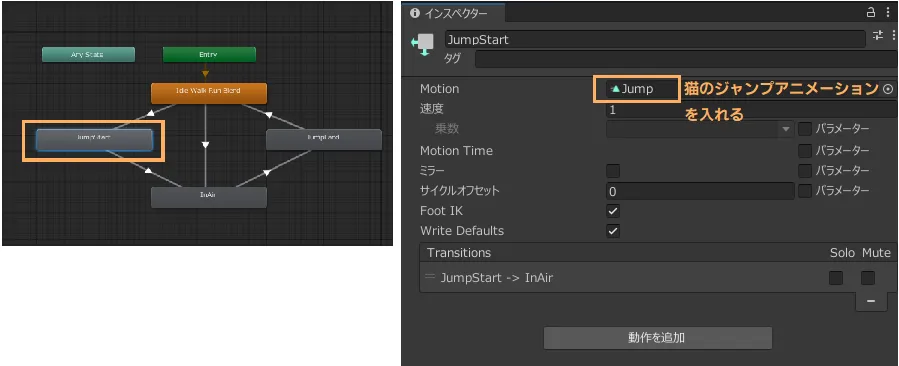The width and height of the screenshot is (899, 366).
Task: Click the 速度 property label
Action: click(x=431, y=109)
